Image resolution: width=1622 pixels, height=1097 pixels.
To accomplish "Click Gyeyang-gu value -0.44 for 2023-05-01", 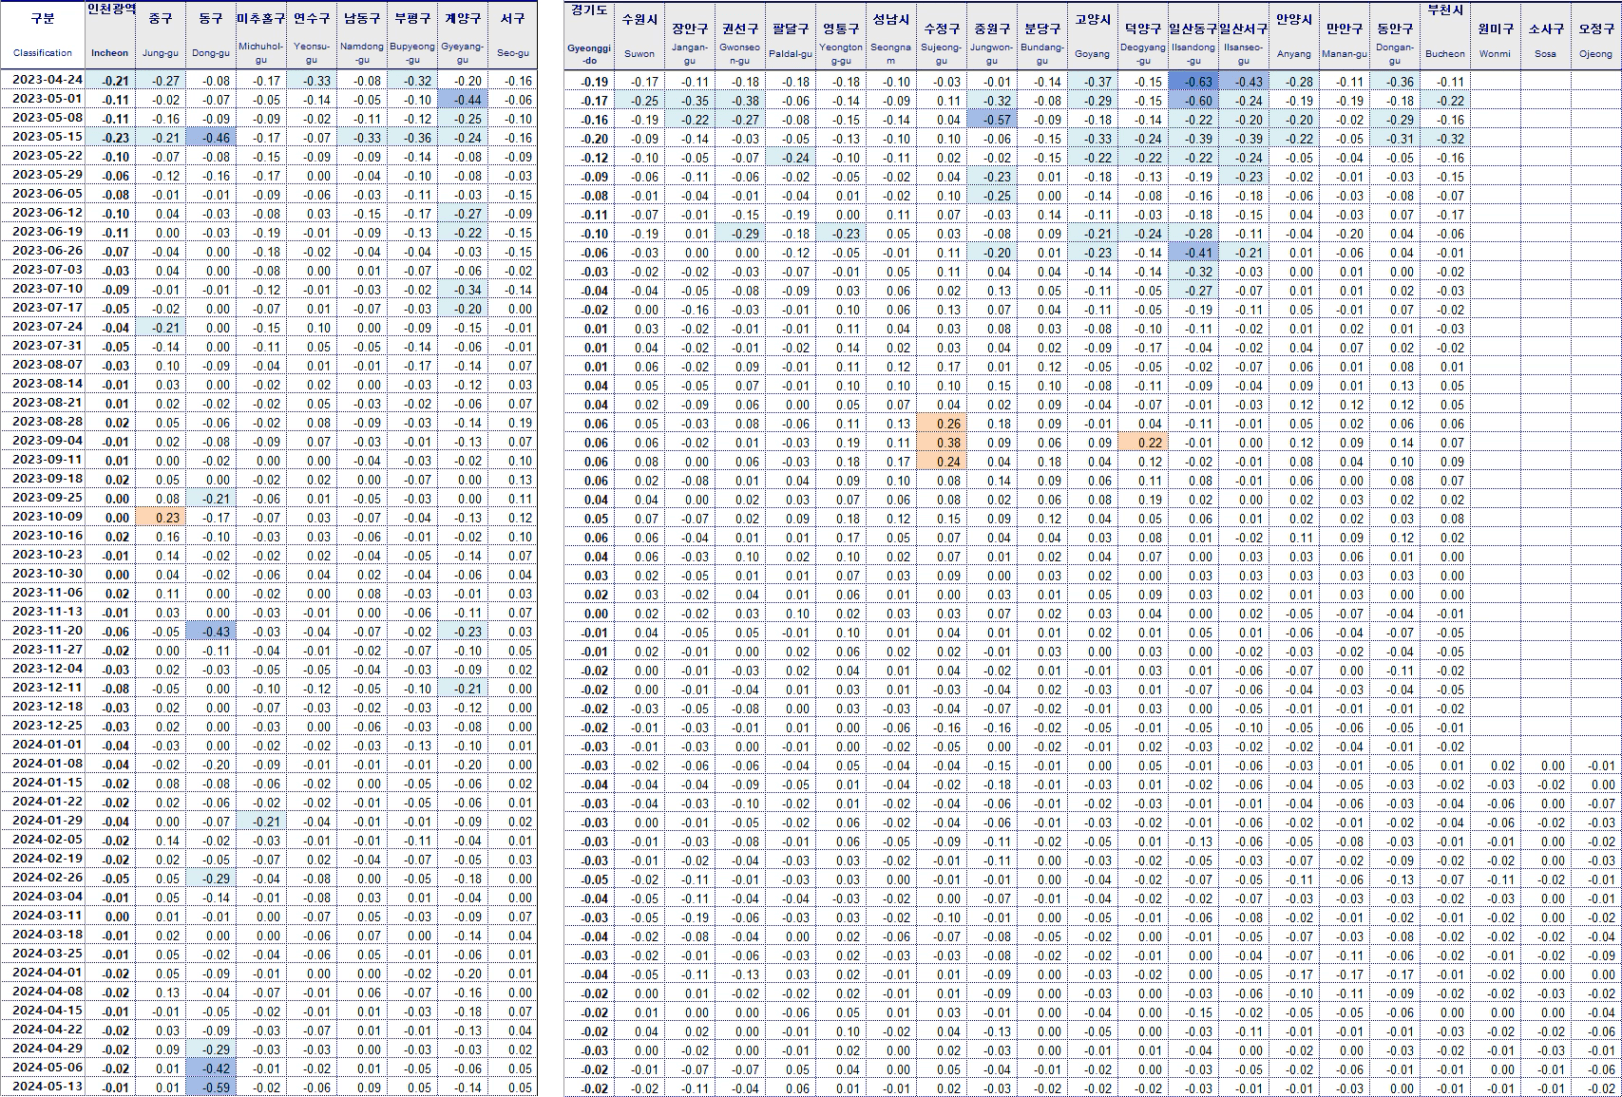I will tap(462, 100).
